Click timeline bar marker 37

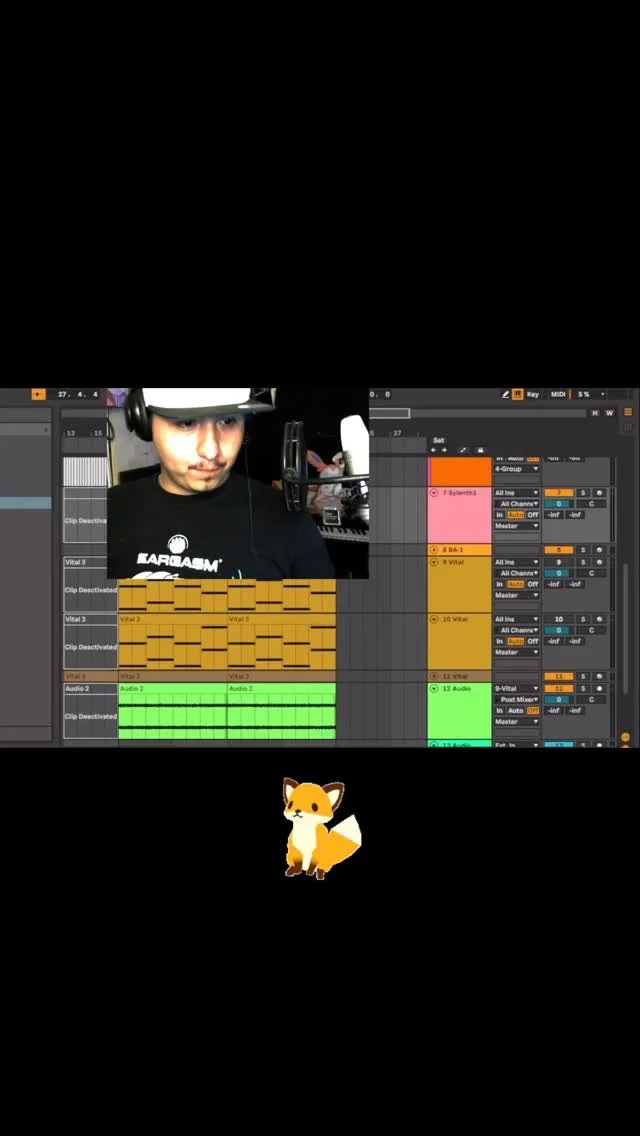397,433
